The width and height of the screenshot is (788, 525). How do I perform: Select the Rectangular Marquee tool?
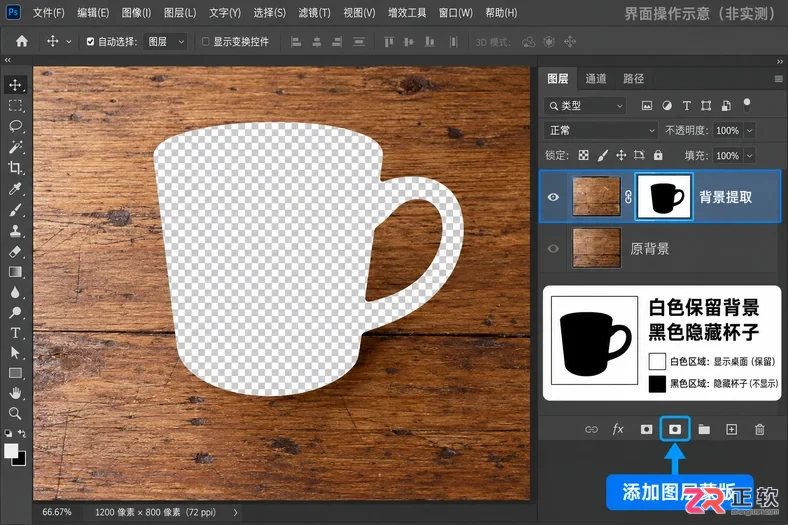tap(15, 106)
